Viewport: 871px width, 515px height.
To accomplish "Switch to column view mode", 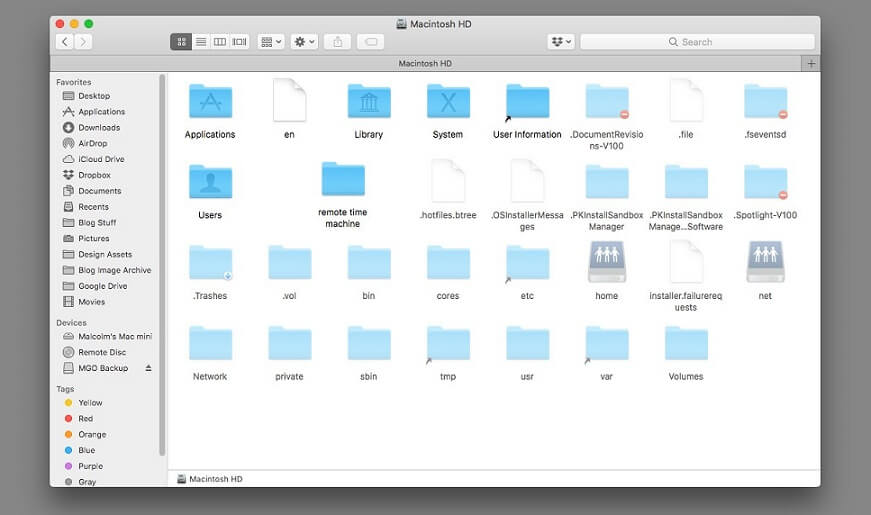I will [x=220, y=42].
